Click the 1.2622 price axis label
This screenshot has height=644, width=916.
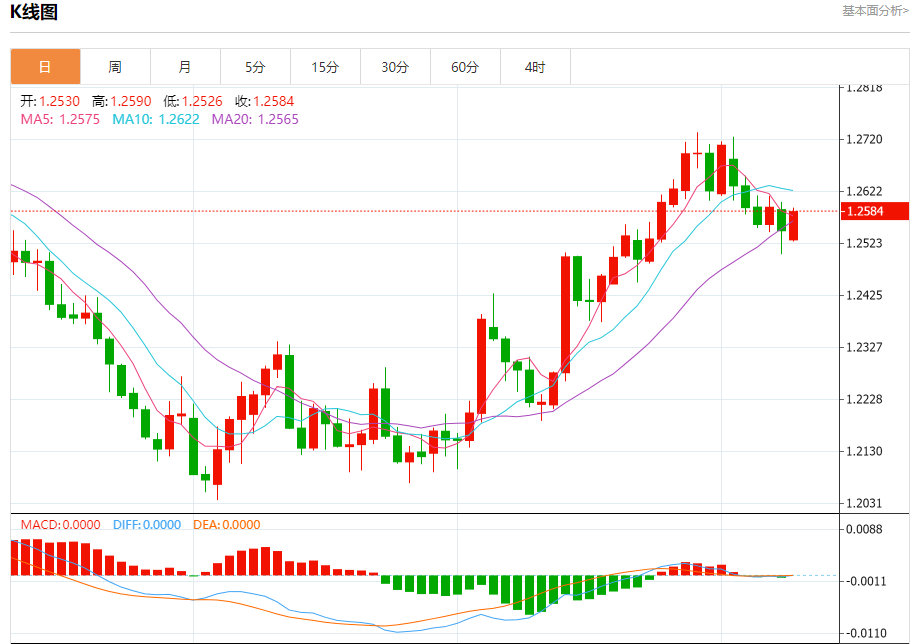tap(864, 191)
